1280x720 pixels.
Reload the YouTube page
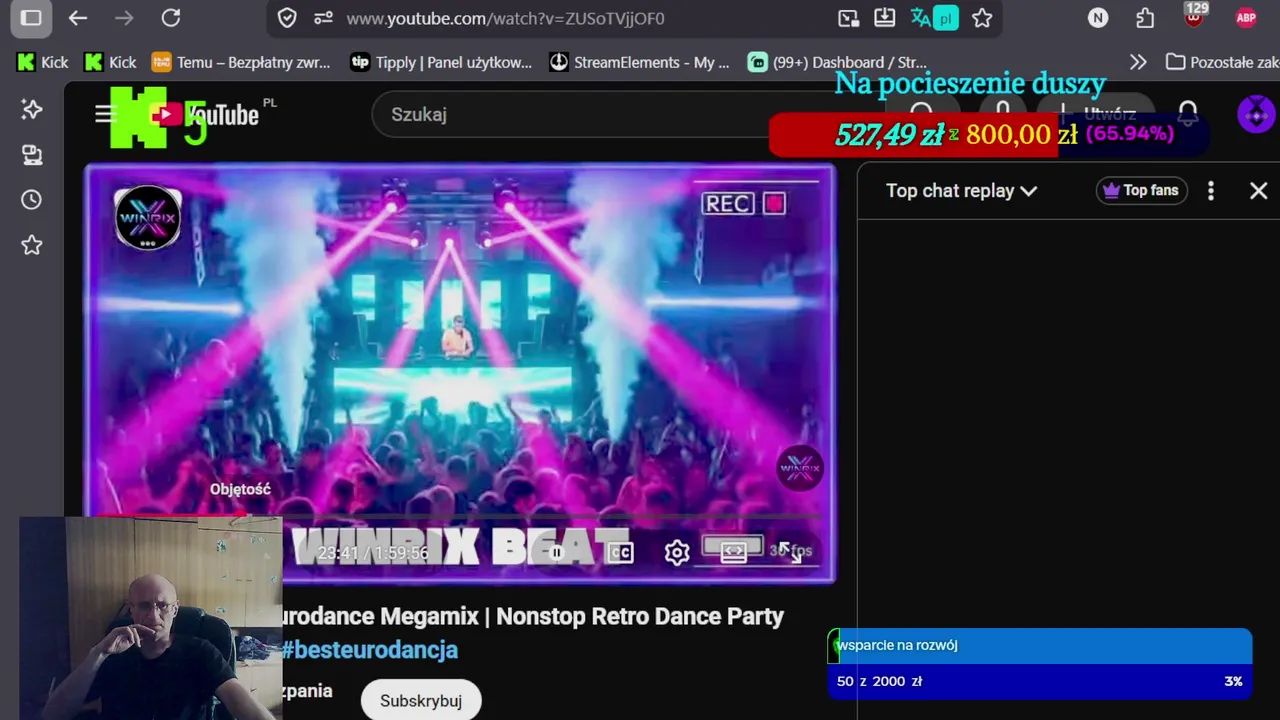click(171, 18)
